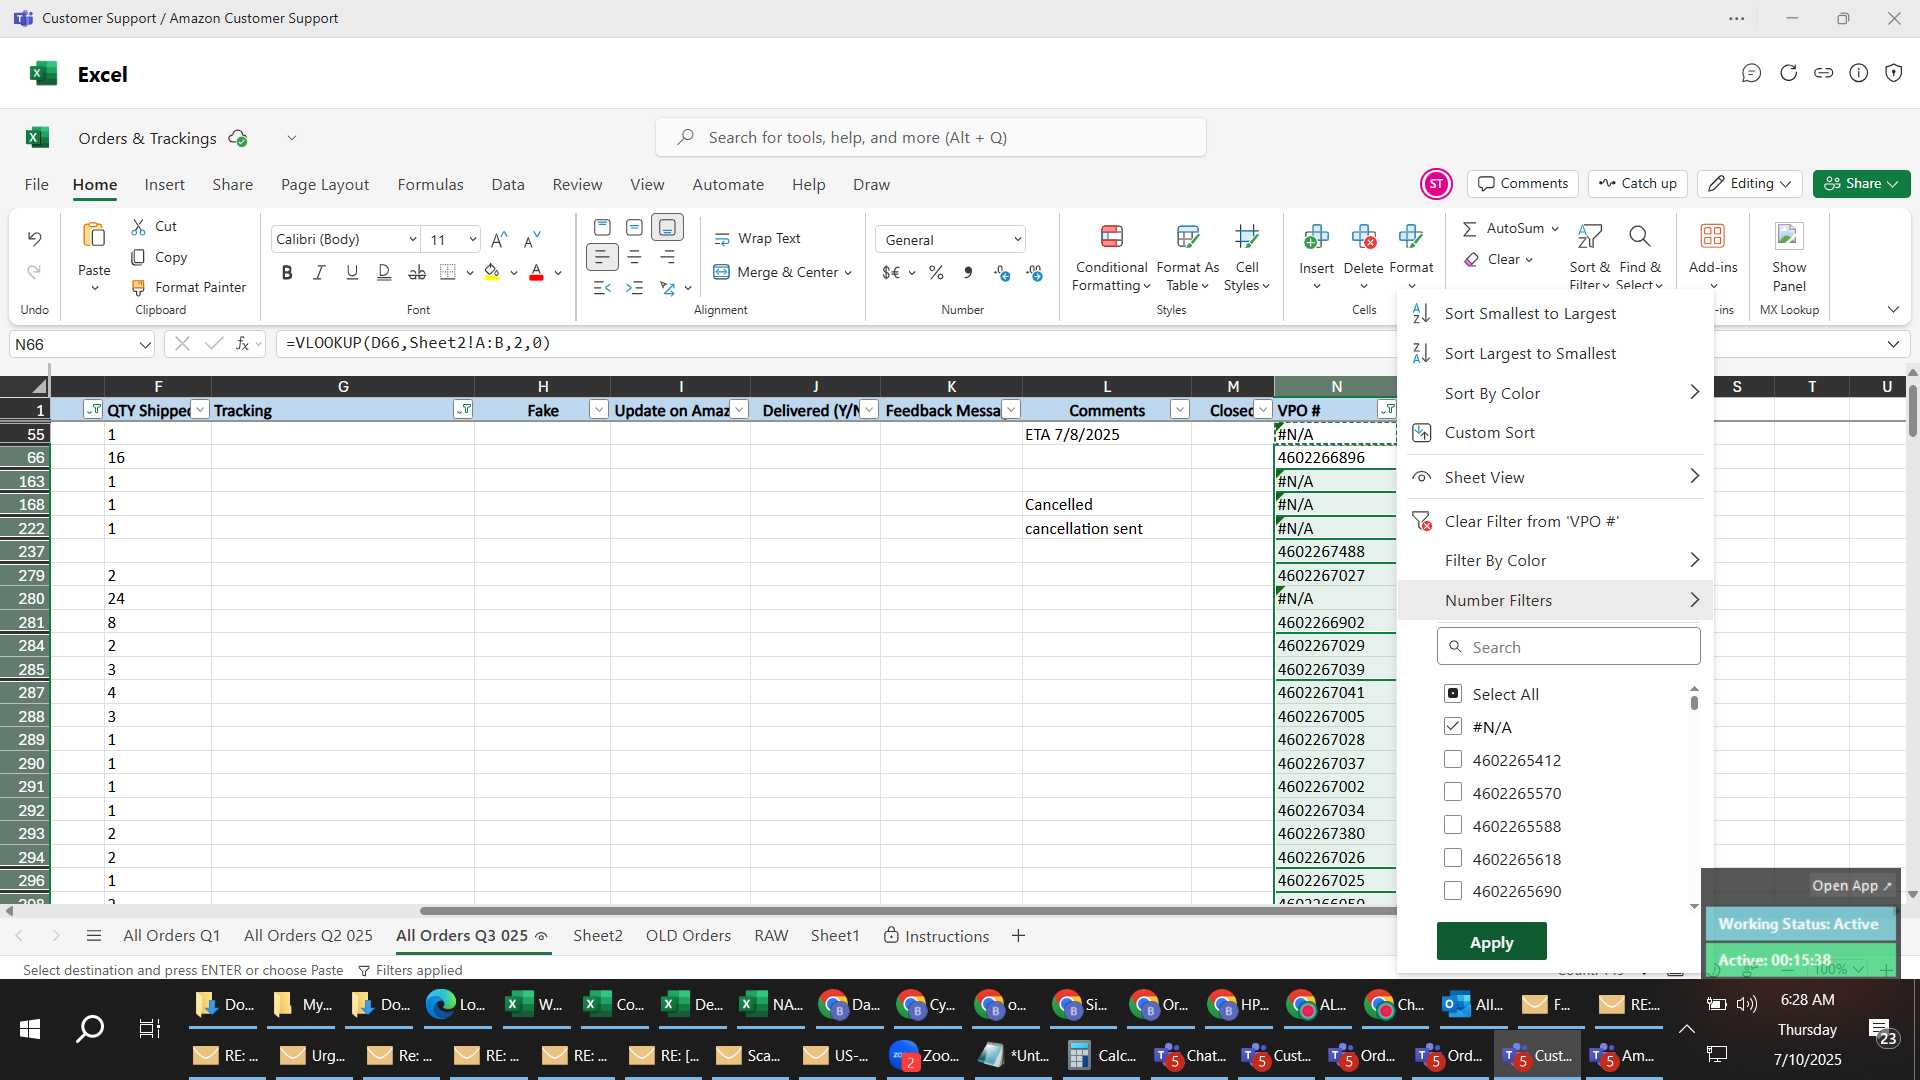
Task: Click the Search for tools box
Action: coord(930,138)
